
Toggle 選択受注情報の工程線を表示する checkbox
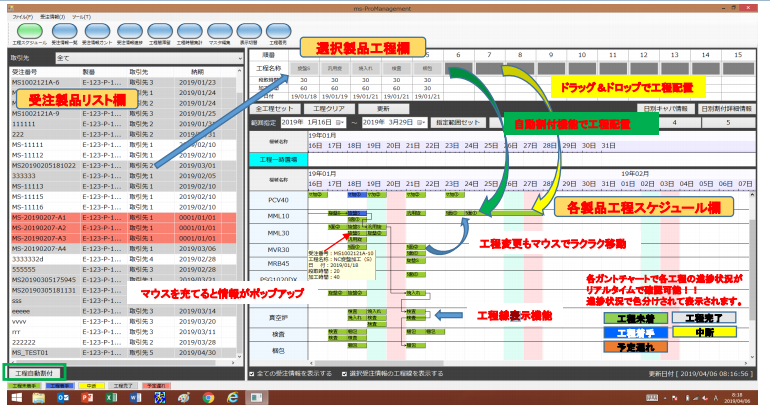click(344, 374)
